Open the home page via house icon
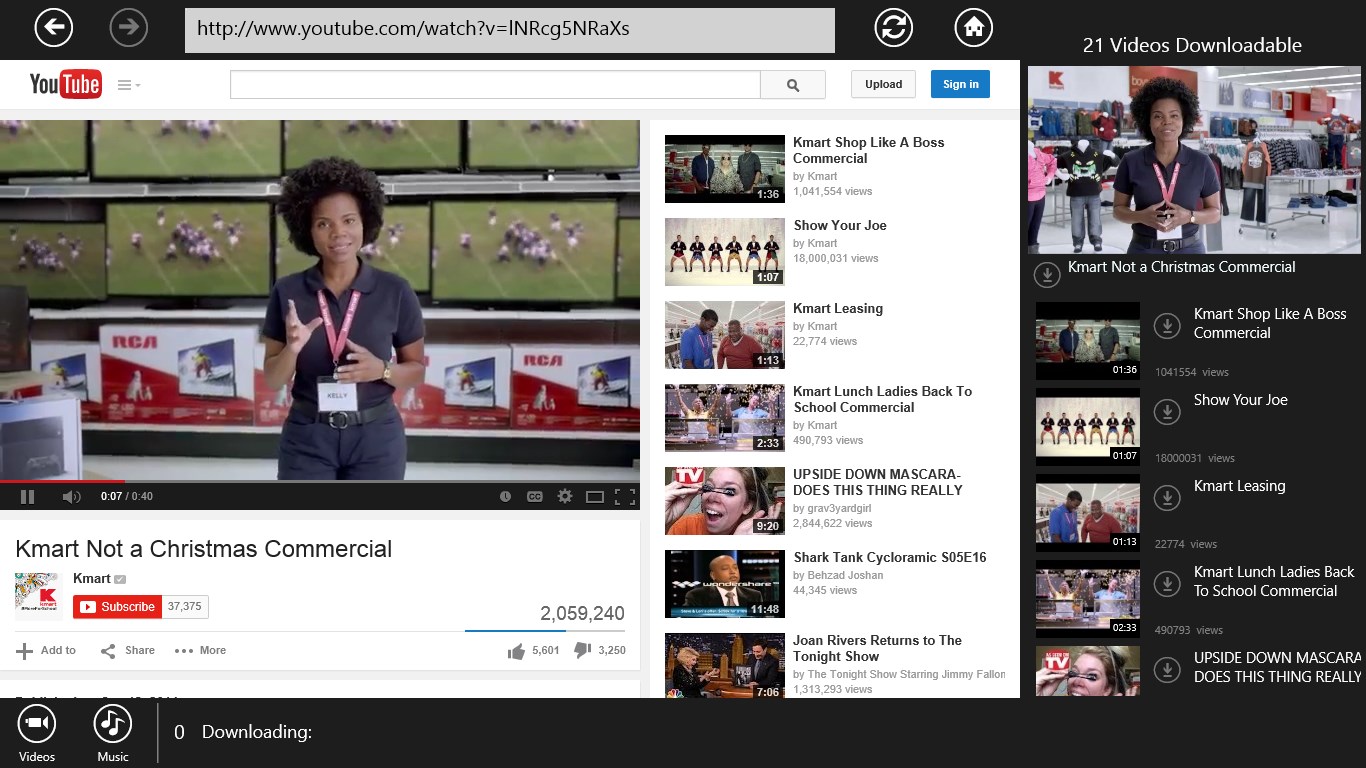 tap(974, 28)
